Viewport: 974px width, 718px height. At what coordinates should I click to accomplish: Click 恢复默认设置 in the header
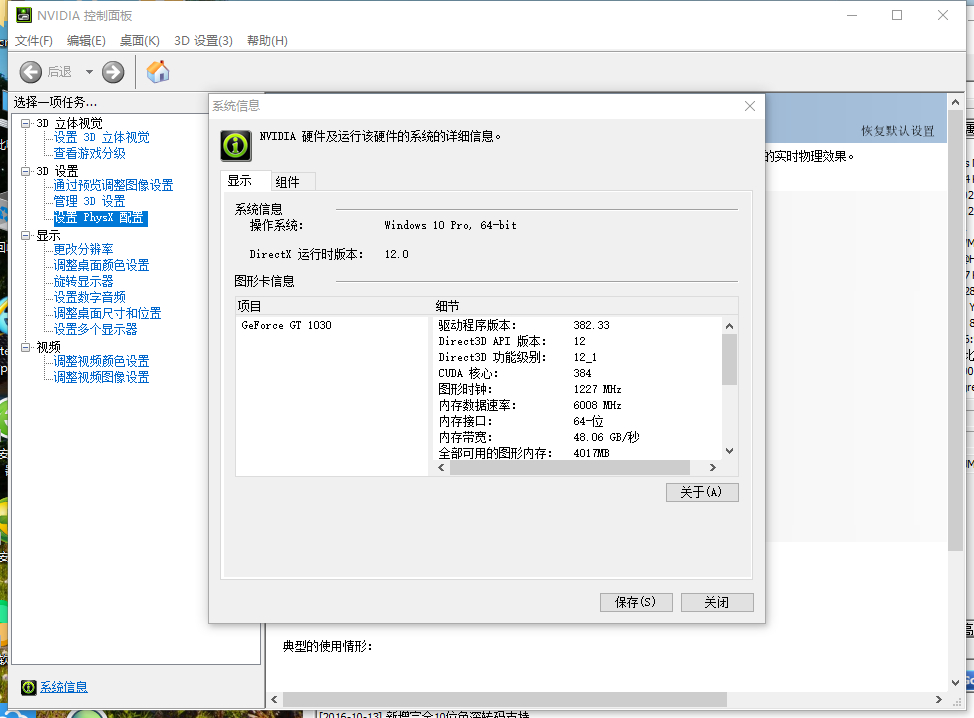tap(898, 130)
